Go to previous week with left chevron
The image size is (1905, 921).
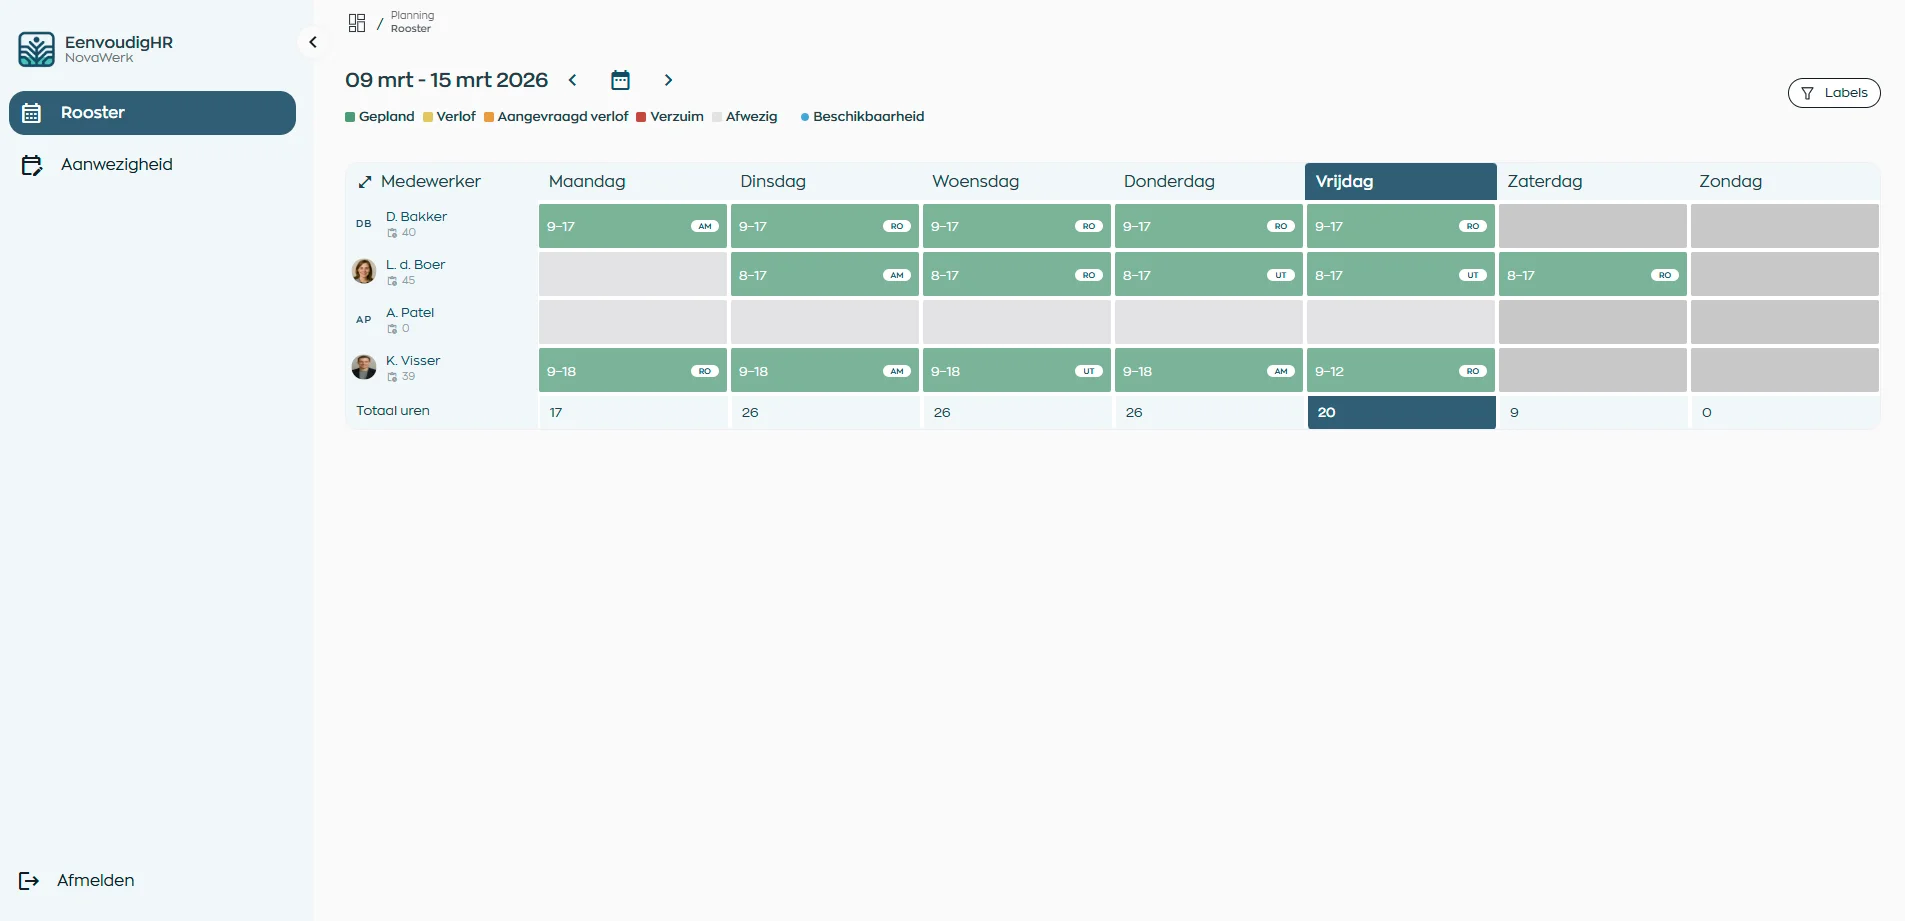[x=573, y=80]
